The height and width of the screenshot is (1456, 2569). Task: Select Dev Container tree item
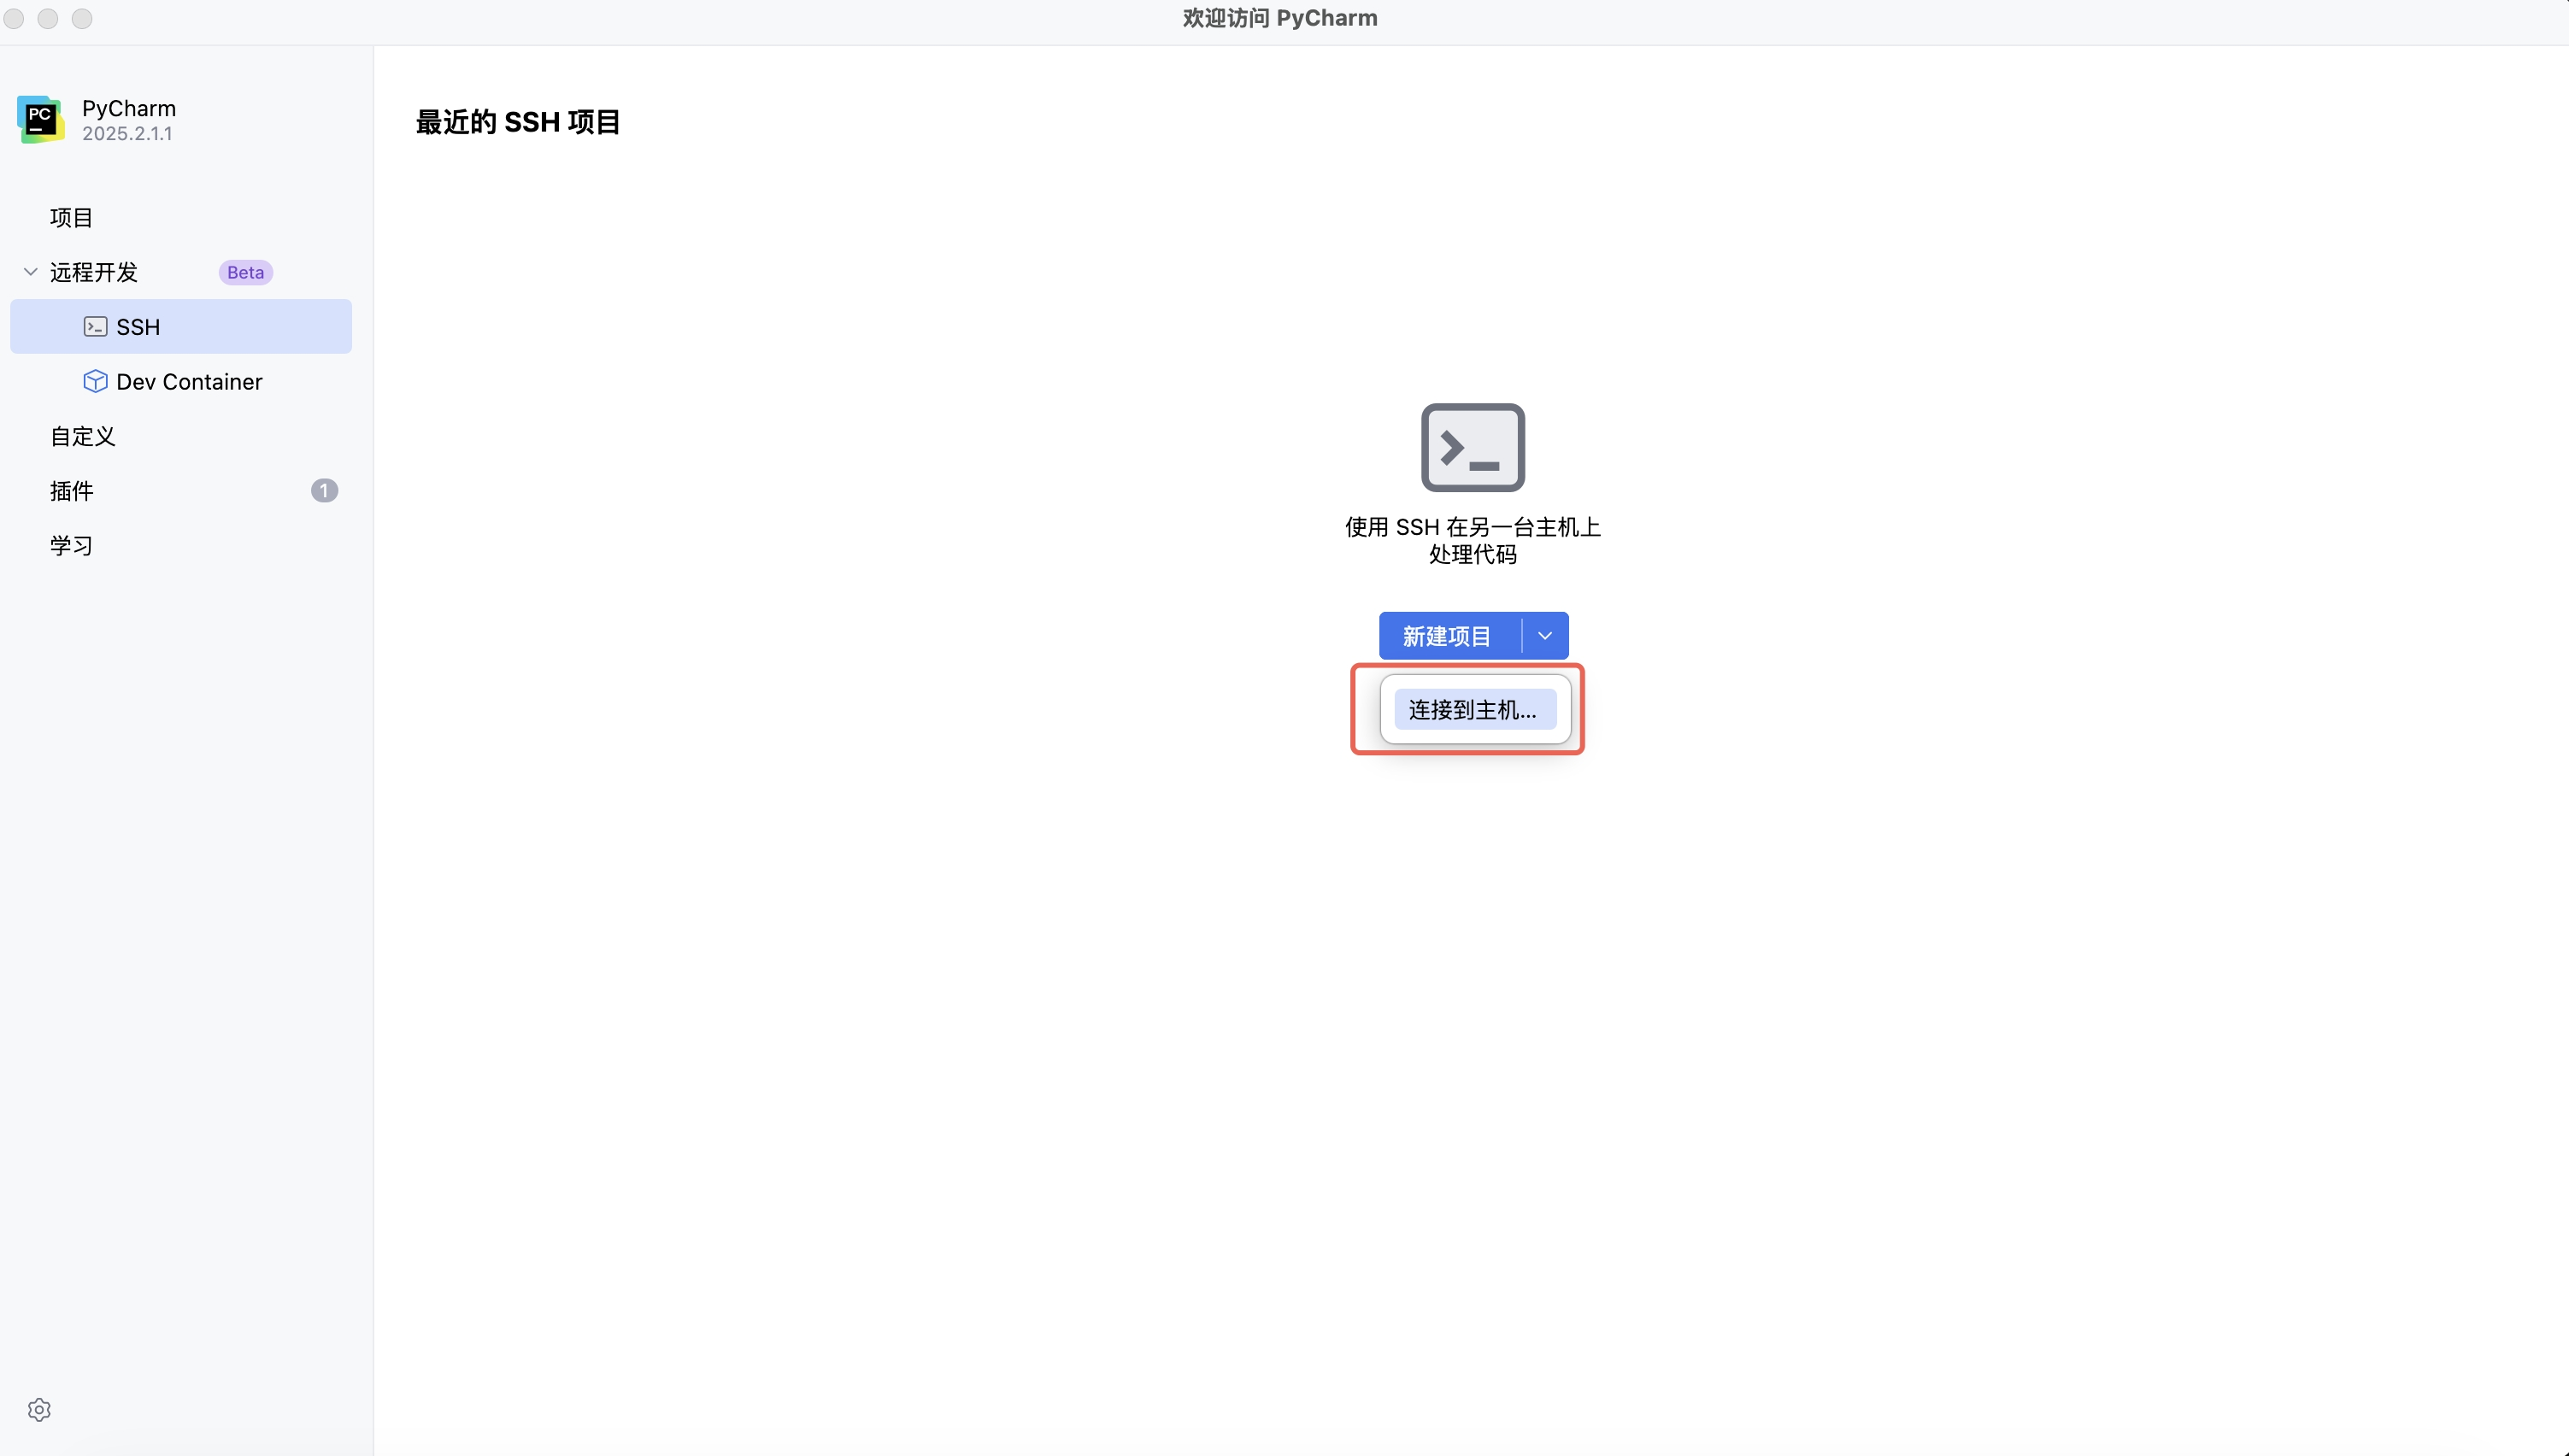[x=189, y=381]
